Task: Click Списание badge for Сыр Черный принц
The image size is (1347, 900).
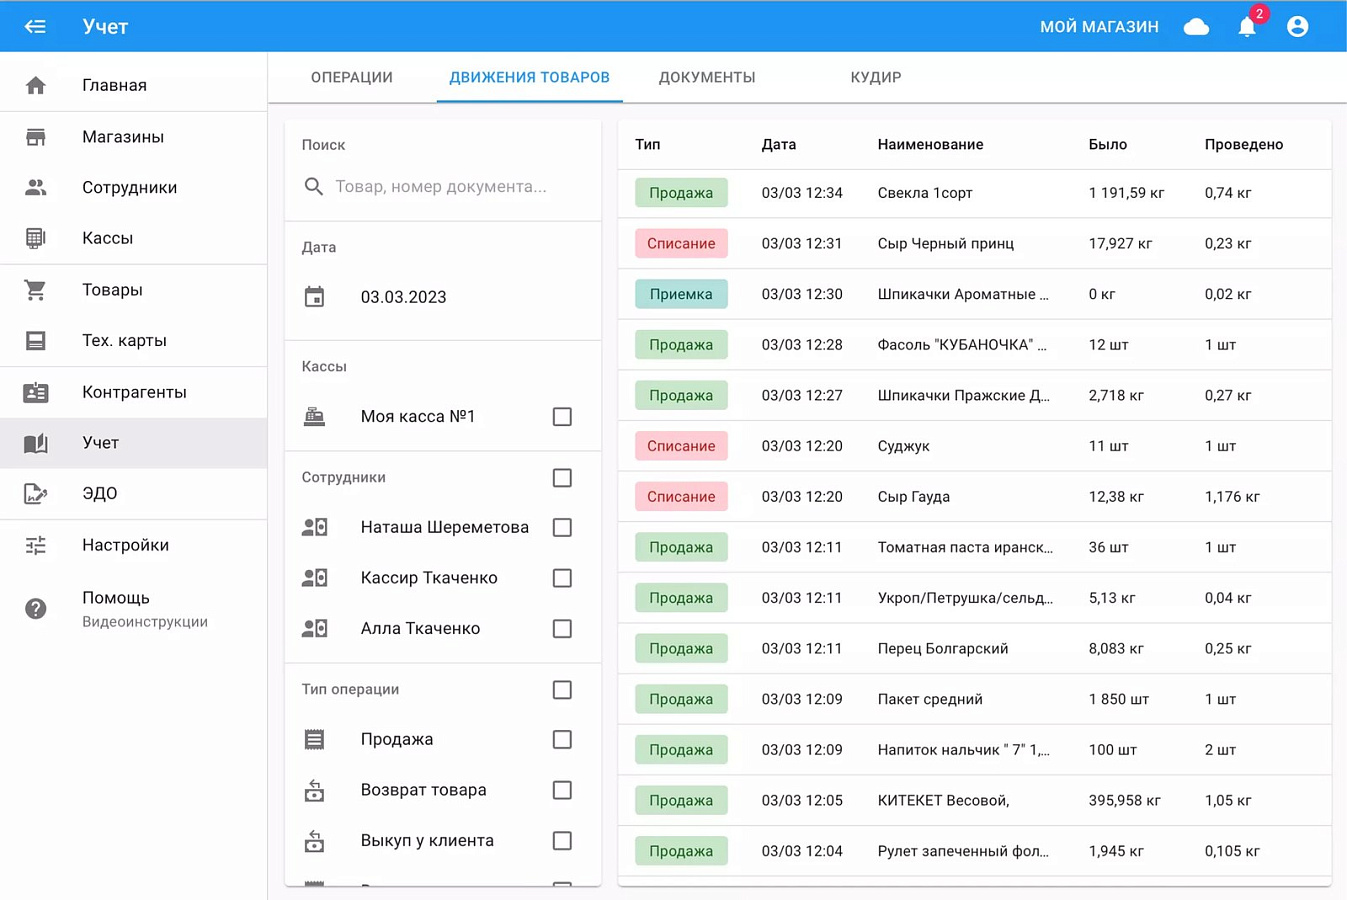Action: (681, 244)
